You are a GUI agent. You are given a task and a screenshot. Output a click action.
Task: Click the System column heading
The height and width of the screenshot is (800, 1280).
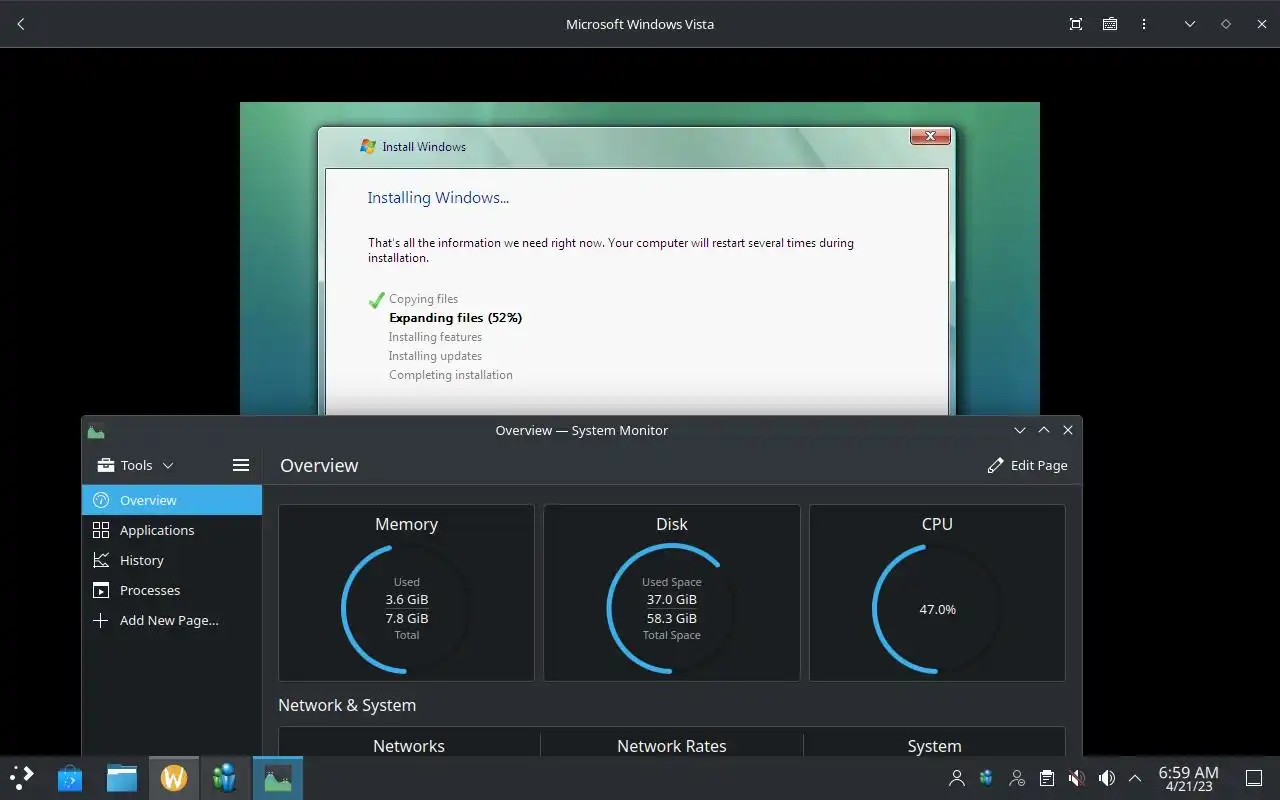934,746
